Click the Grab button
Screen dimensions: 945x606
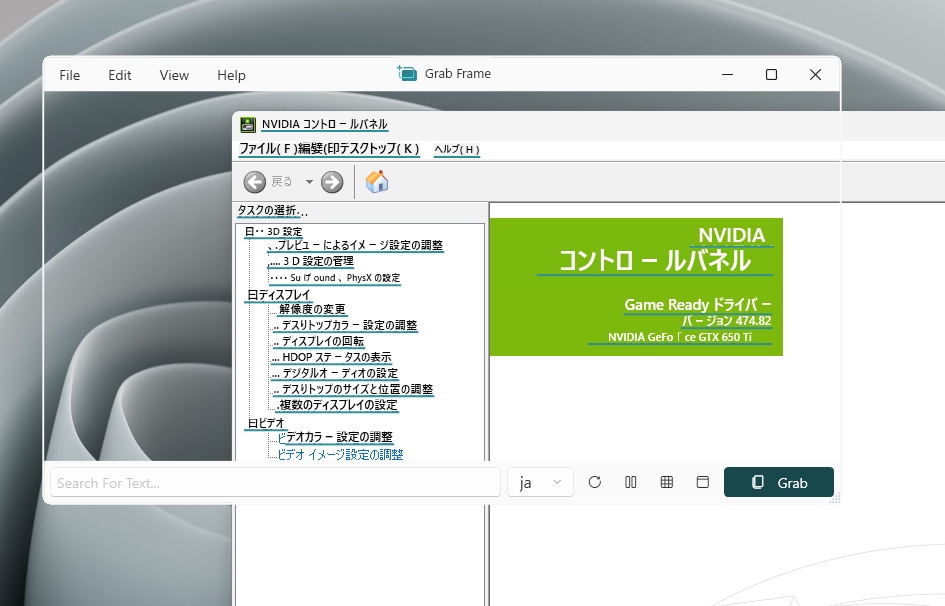point(779,483)
